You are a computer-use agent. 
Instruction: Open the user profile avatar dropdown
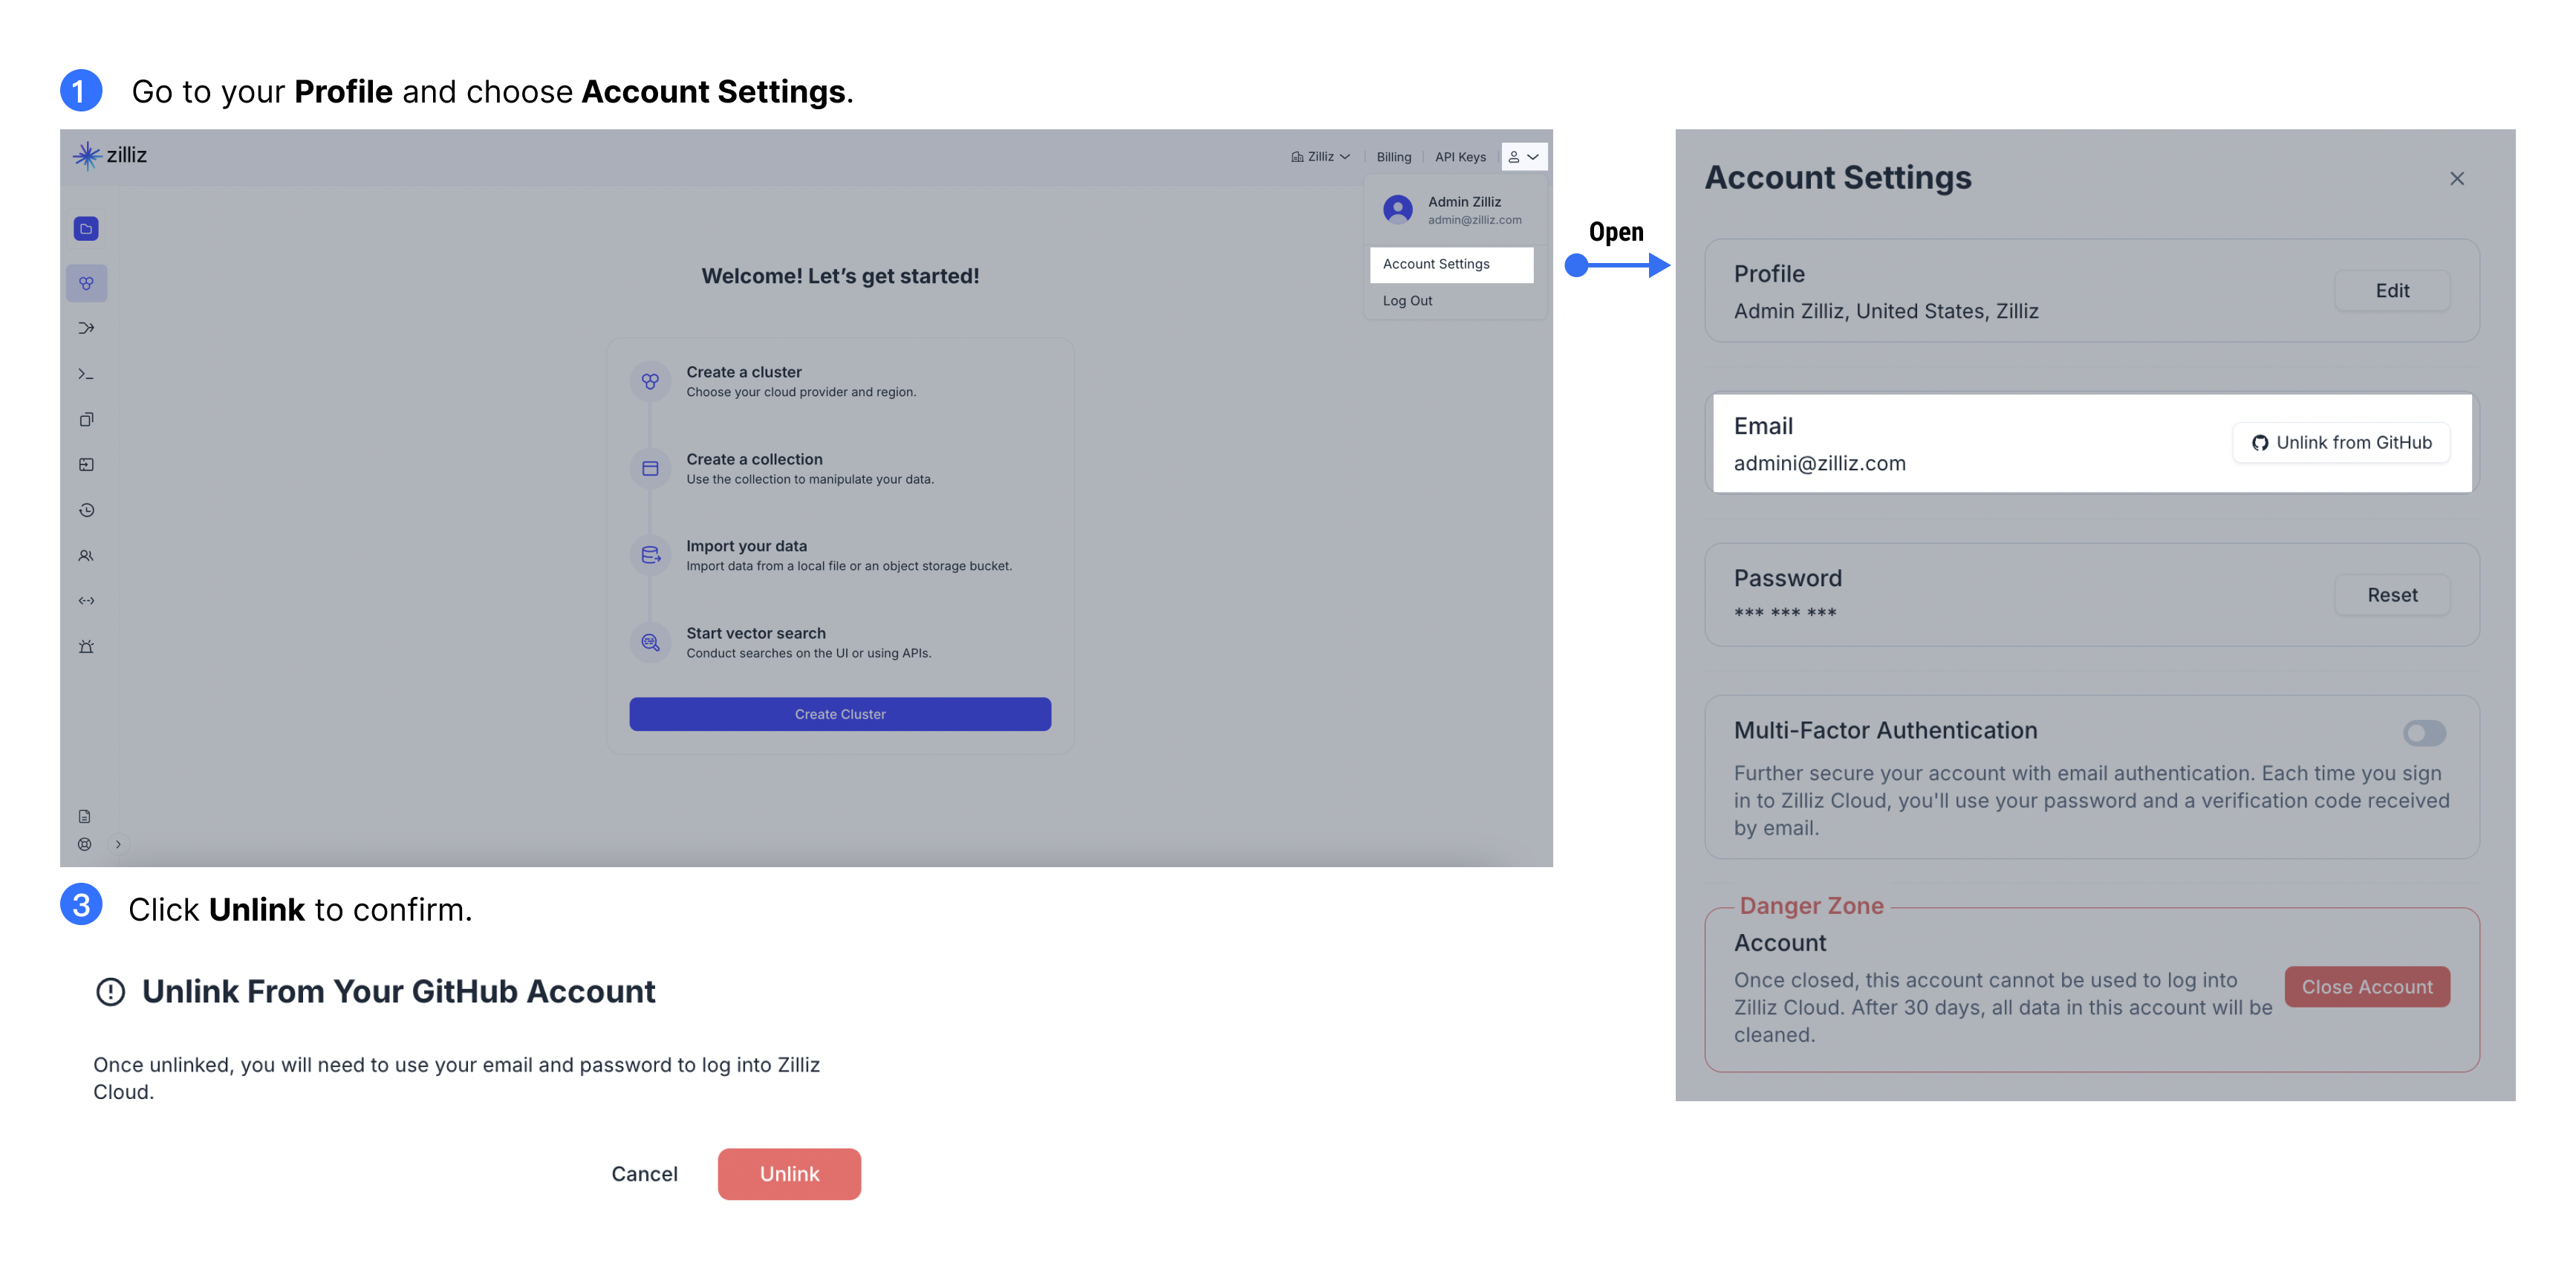[1524, 157]
